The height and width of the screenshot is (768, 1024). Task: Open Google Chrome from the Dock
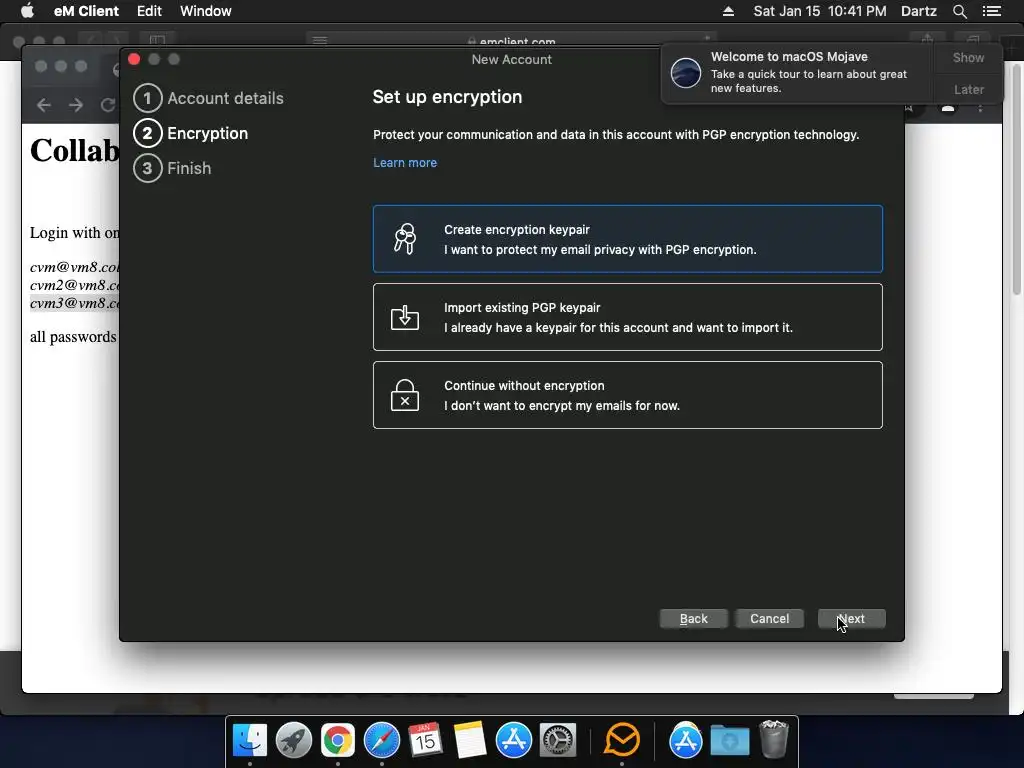point(338,740)
